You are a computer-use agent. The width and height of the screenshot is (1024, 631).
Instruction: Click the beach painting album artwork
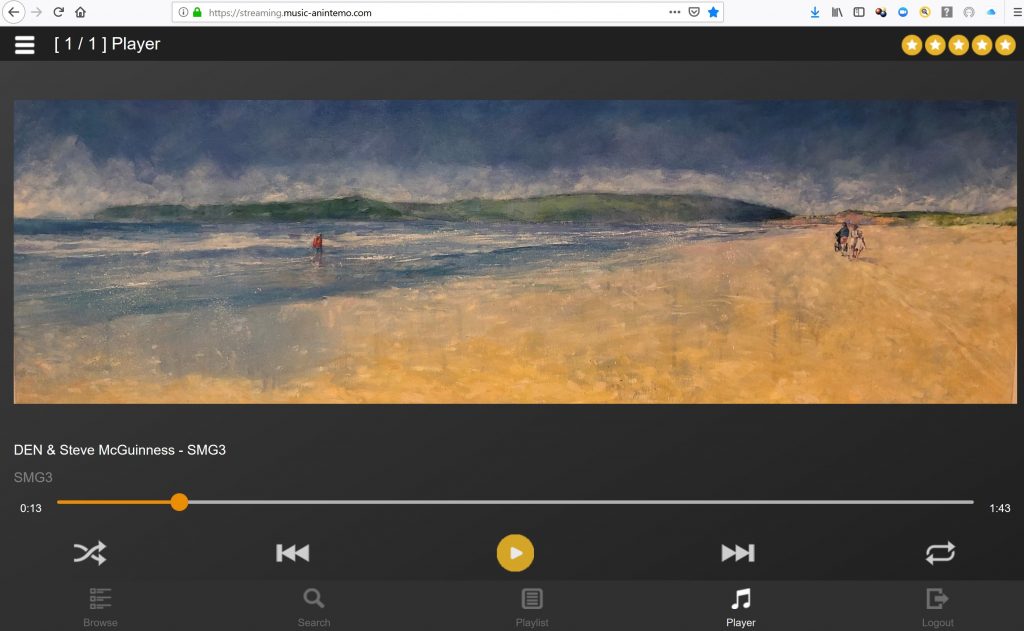(x=515, y=251)
